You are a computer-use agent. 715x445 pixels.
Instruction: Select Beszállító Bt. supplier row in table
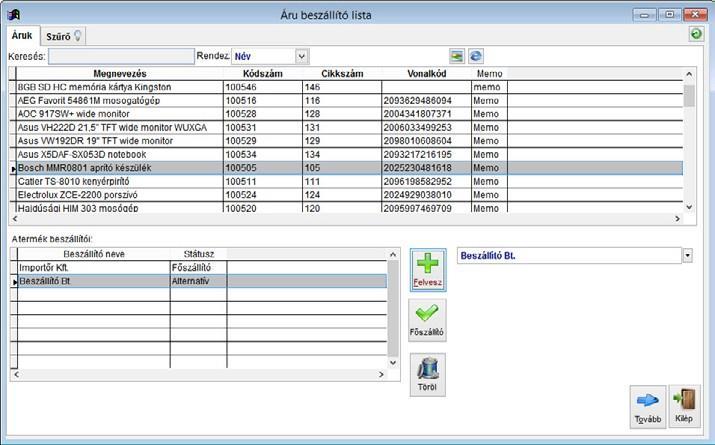pyautogui.click(x=202, y=281)
